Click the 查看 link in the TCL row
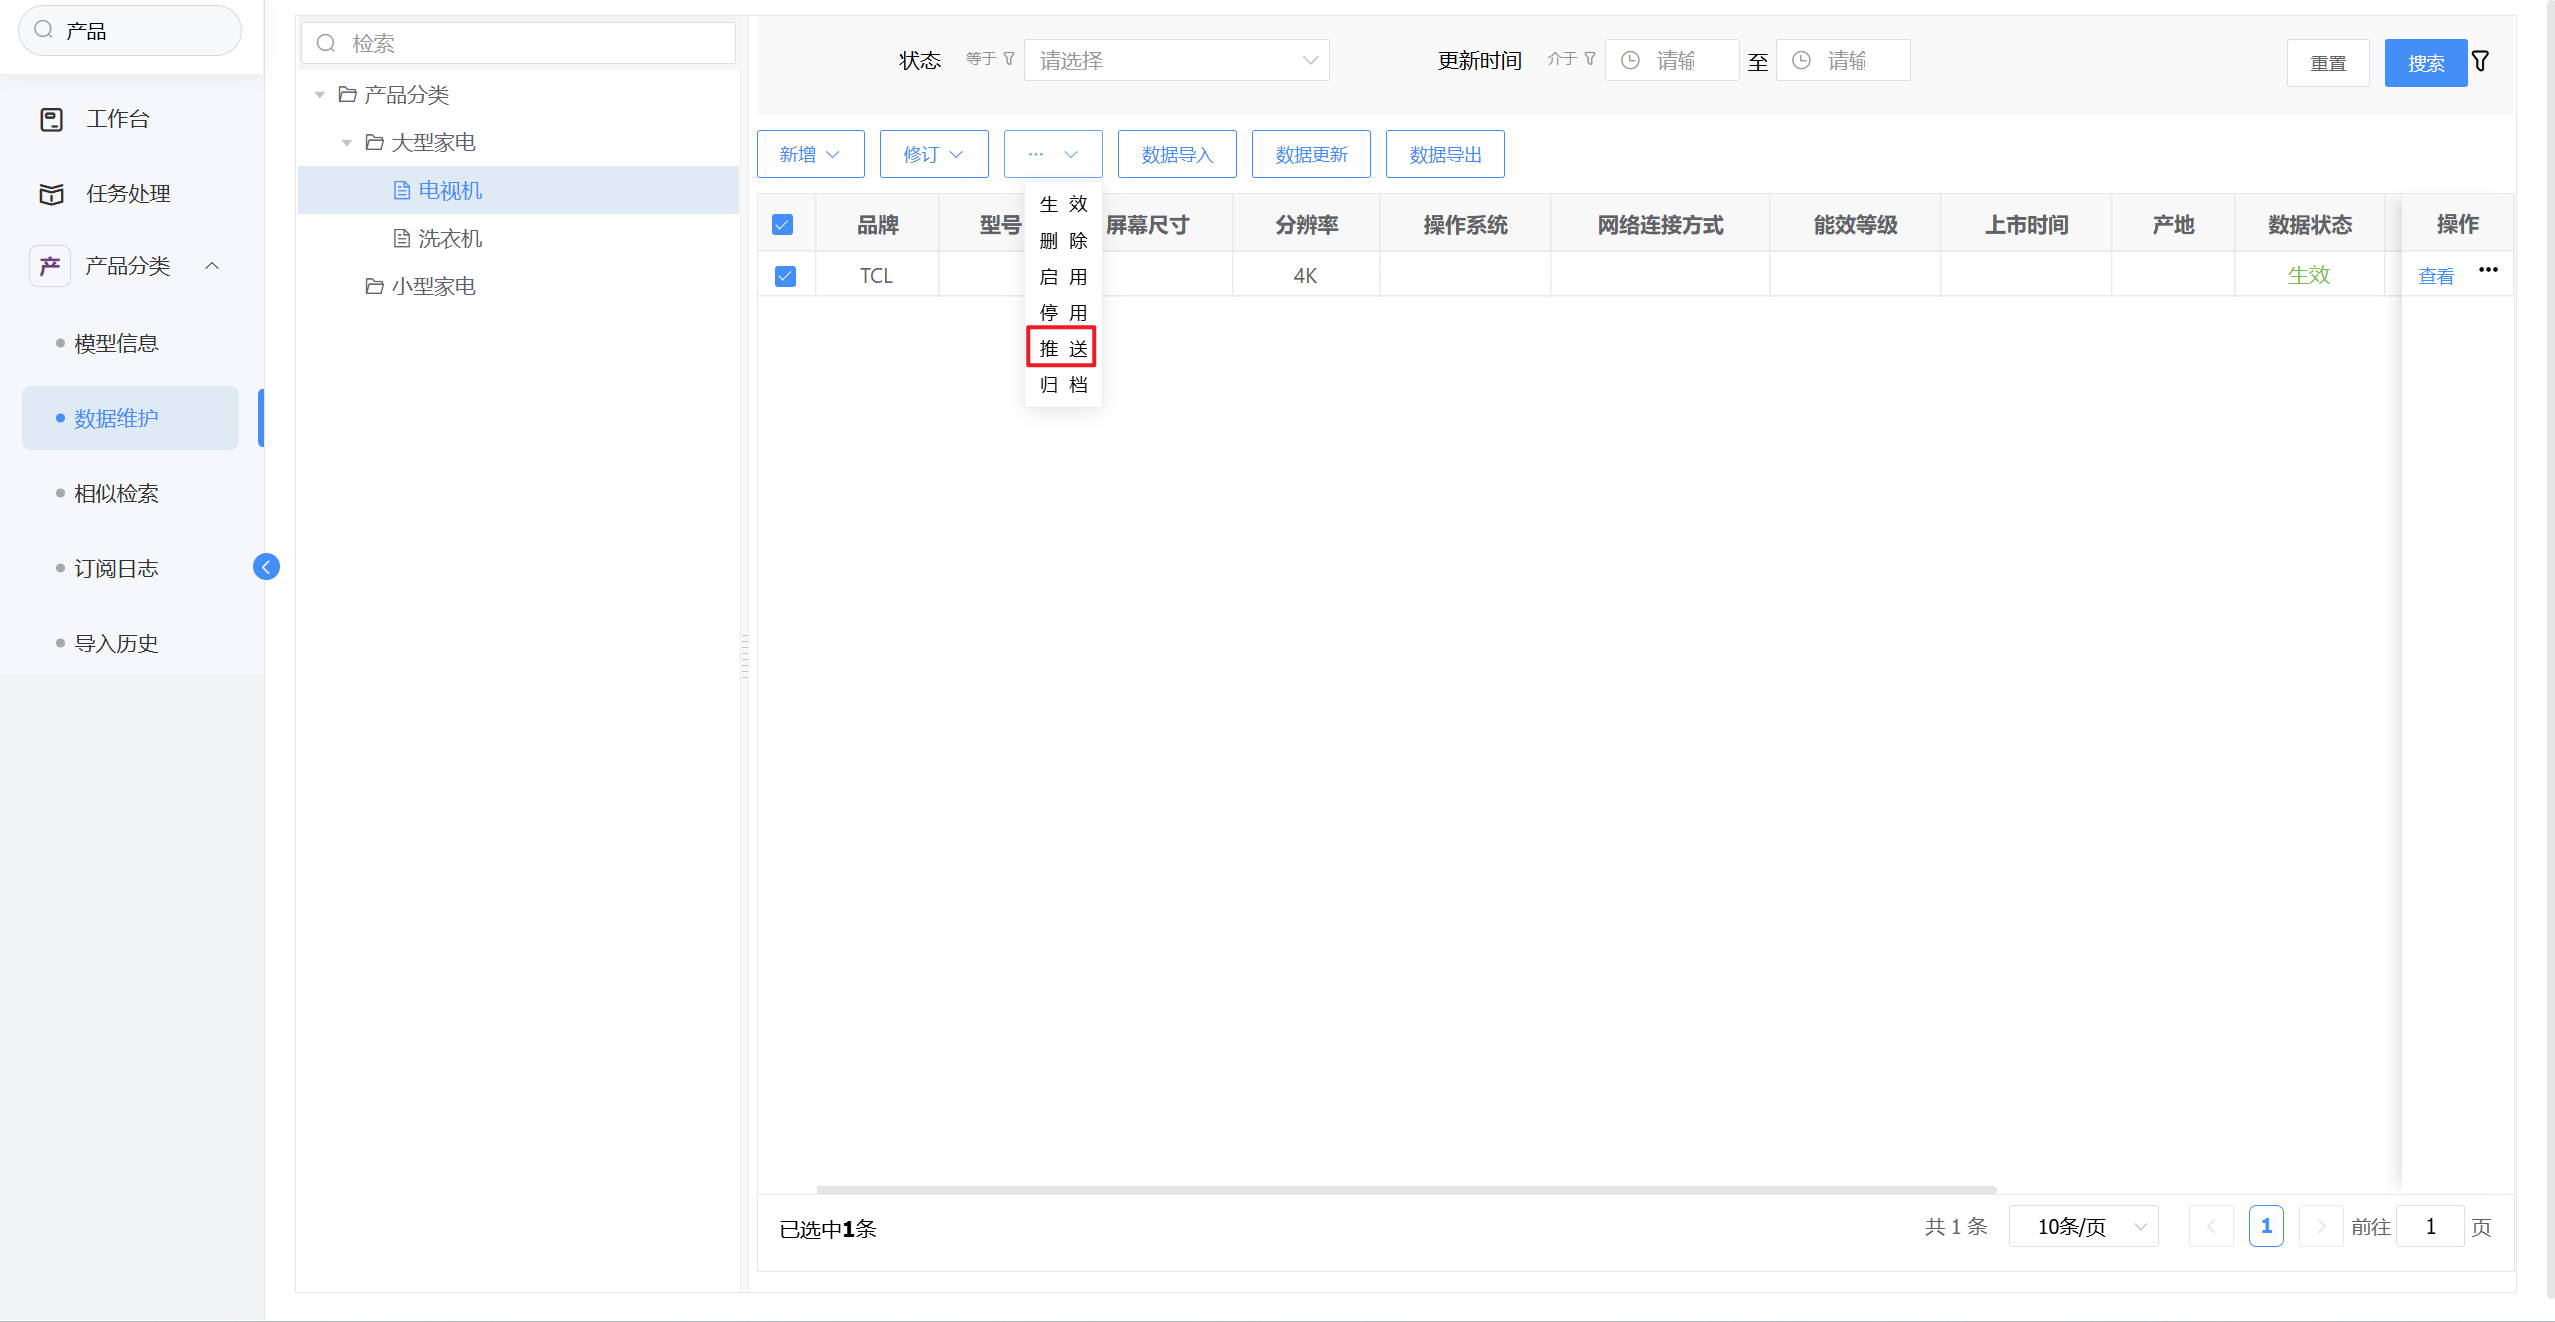 pos(2435,277)
